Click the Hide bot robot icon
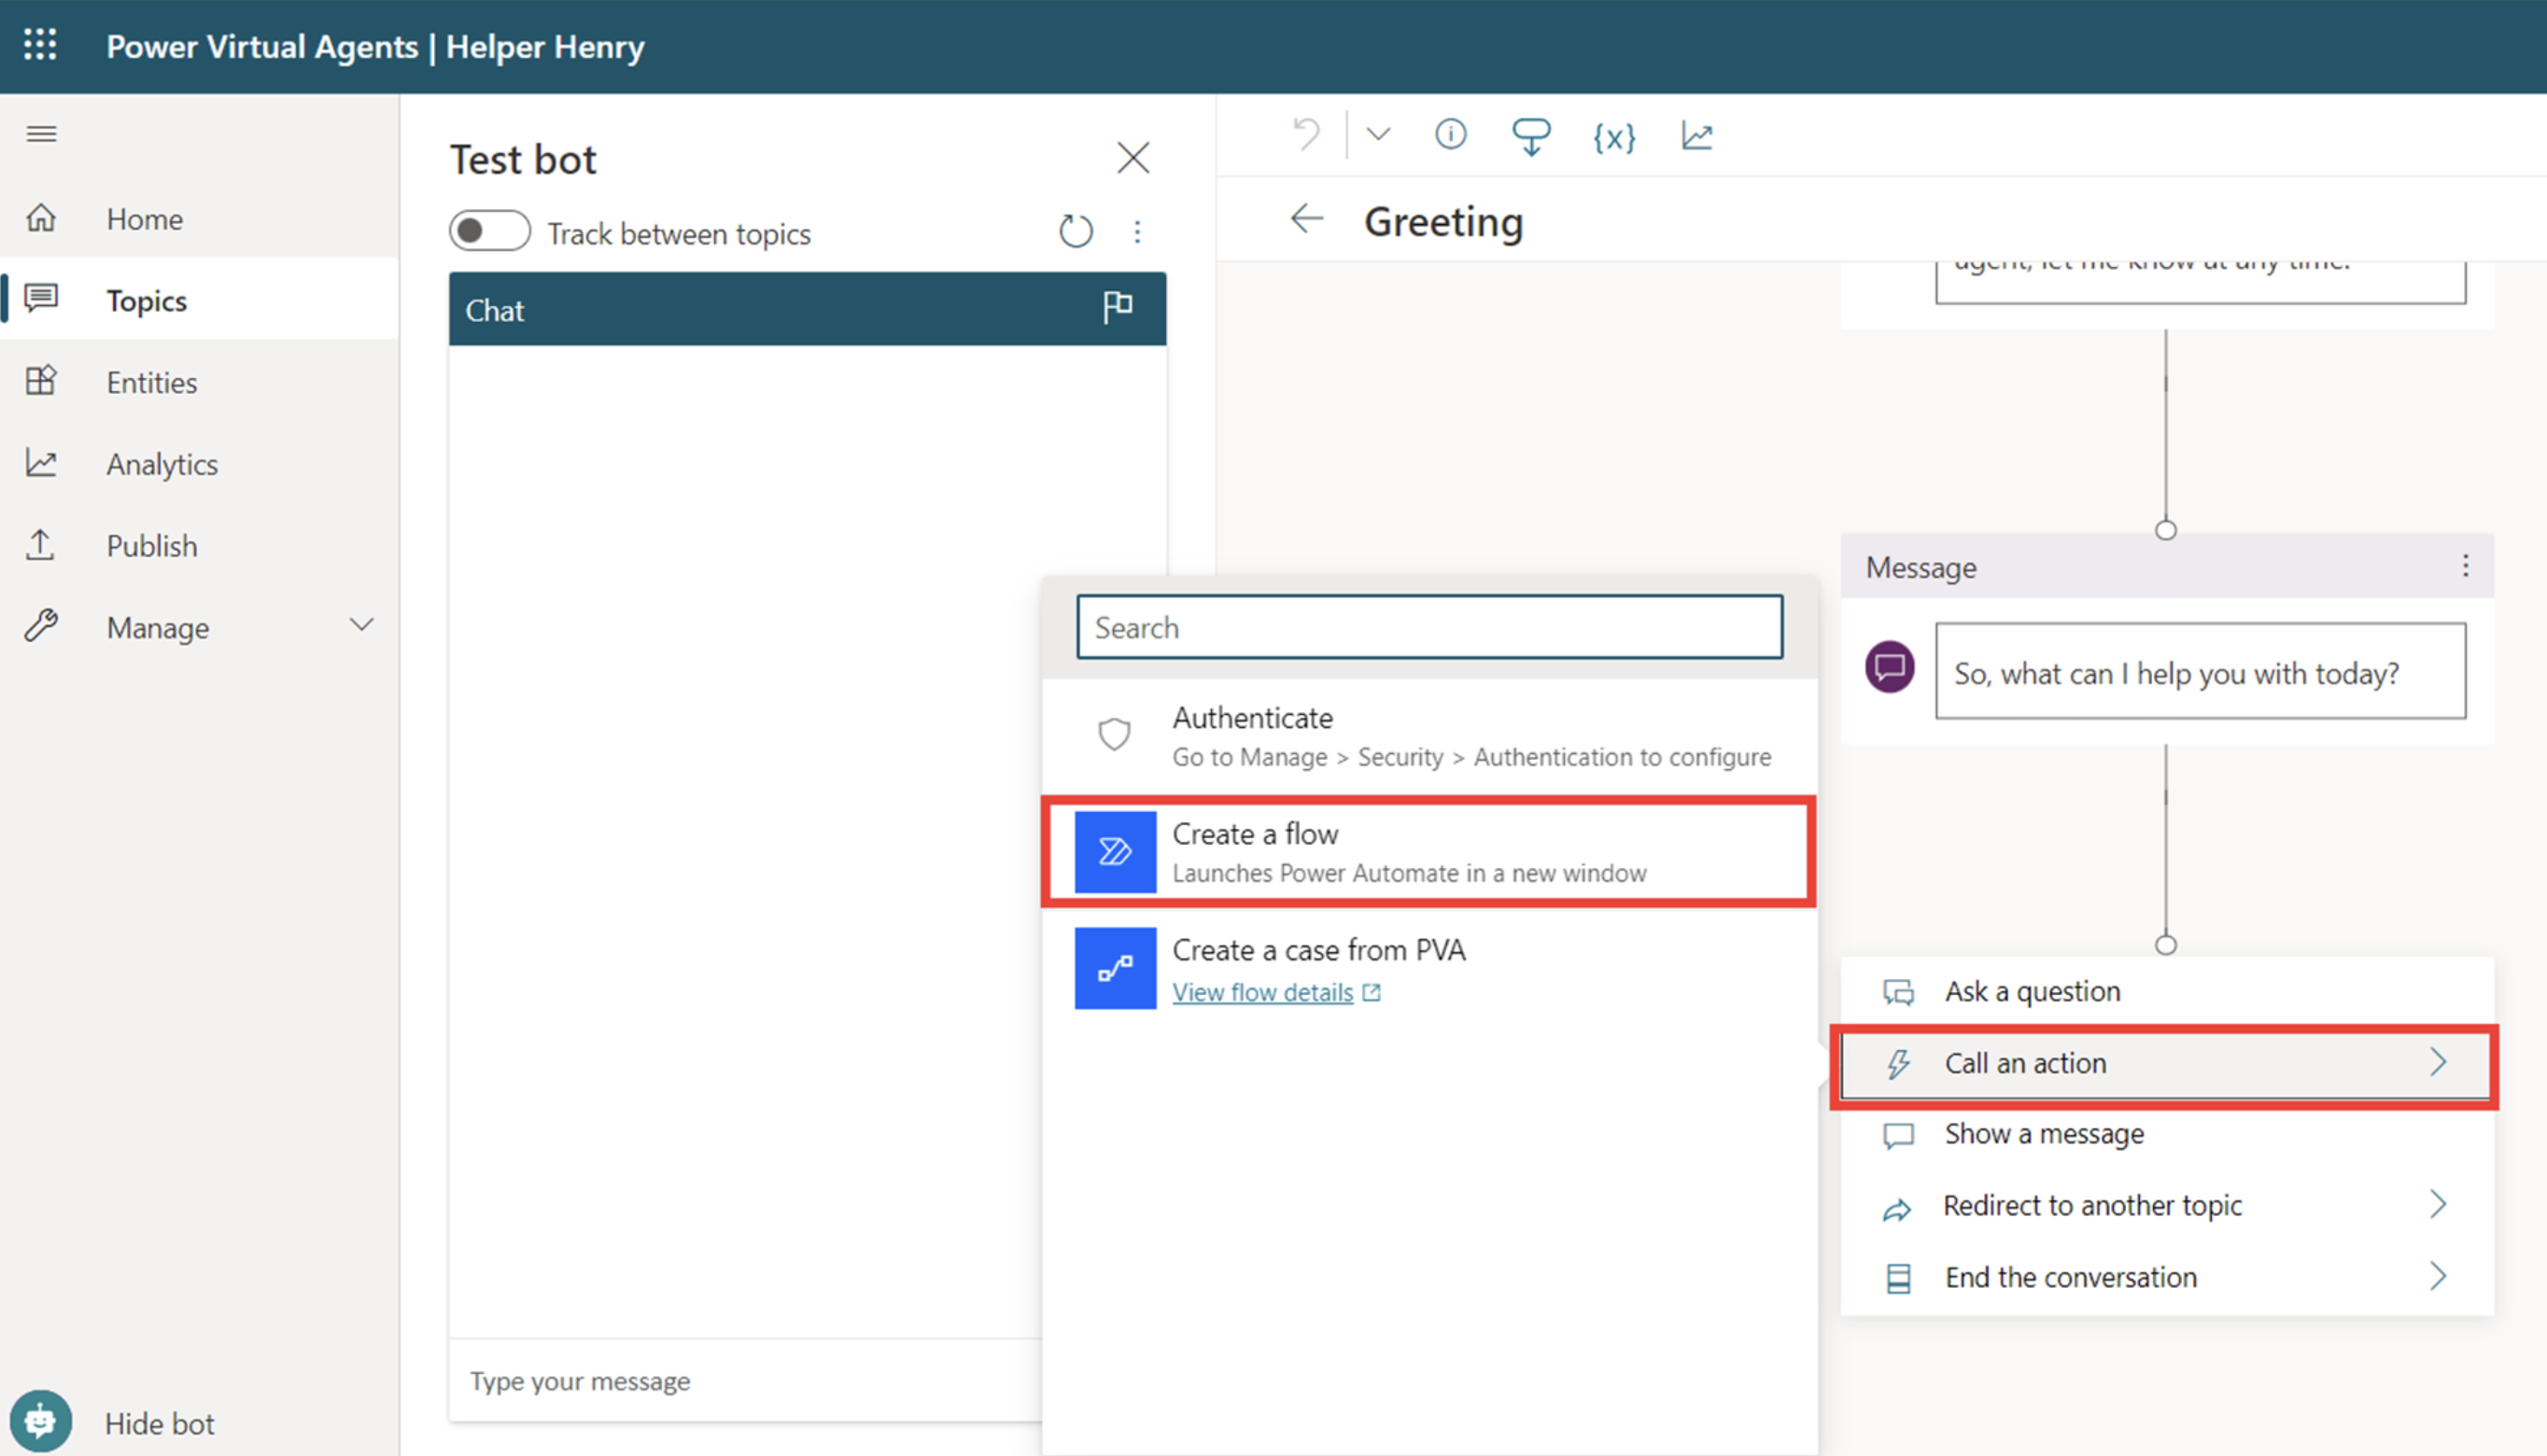 click(41, 1421)
